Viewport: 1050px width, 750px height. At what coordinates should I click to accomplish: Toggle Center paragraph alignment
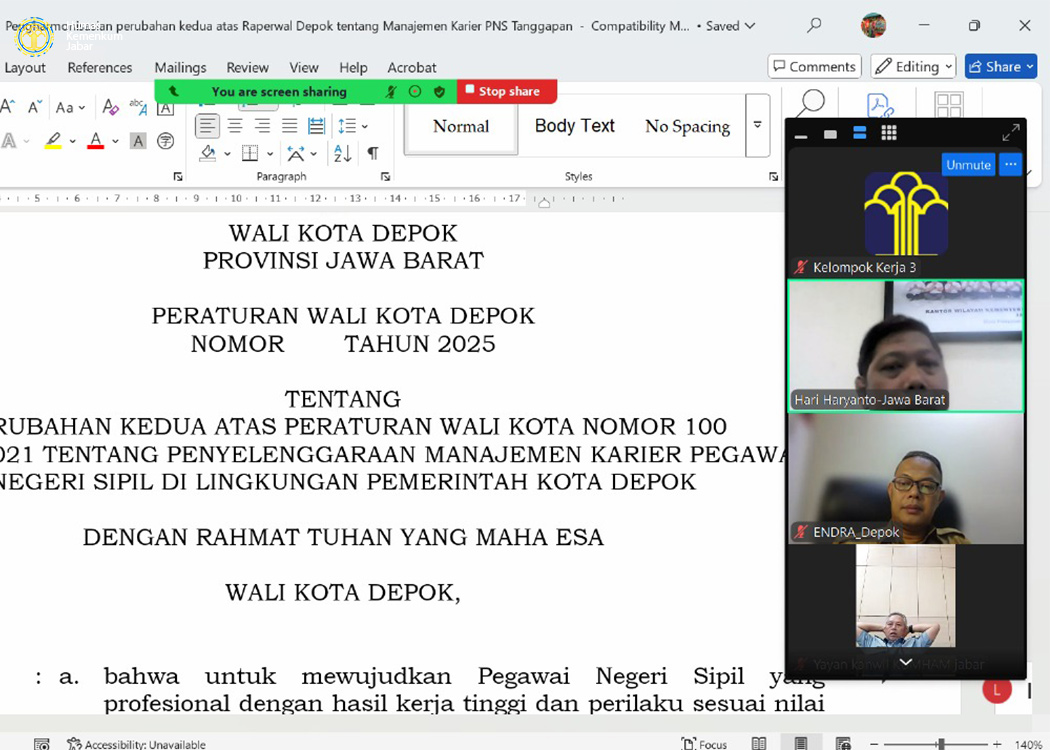pyautogui.click(x=235, y=126)
